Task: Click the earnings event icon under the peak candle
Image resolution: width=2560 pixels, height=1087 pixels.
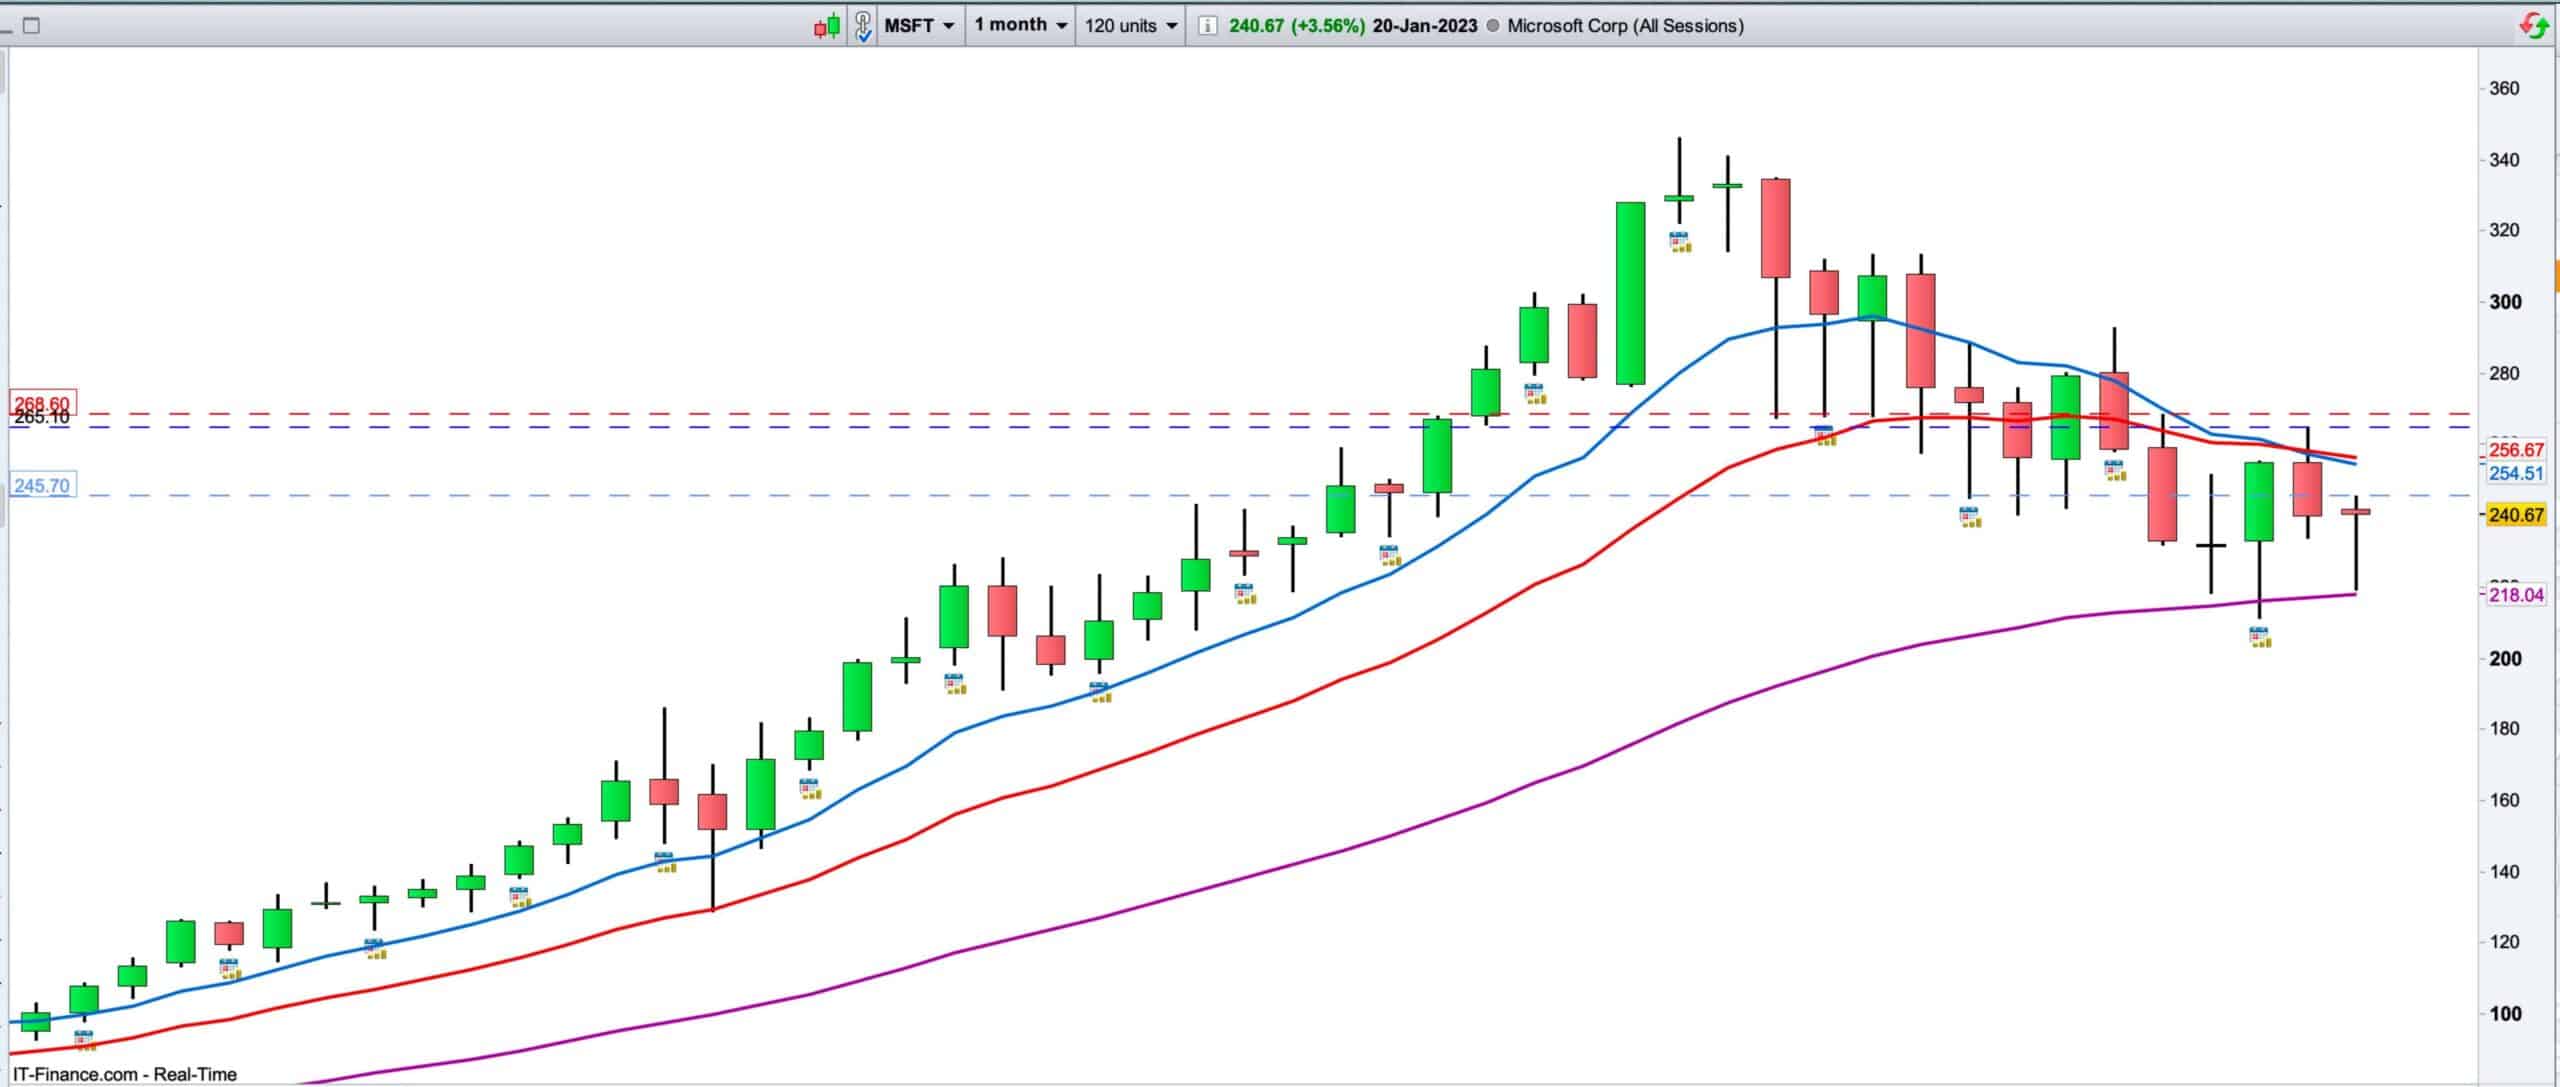Action: pyautogui.click(x=1680, y=241)
